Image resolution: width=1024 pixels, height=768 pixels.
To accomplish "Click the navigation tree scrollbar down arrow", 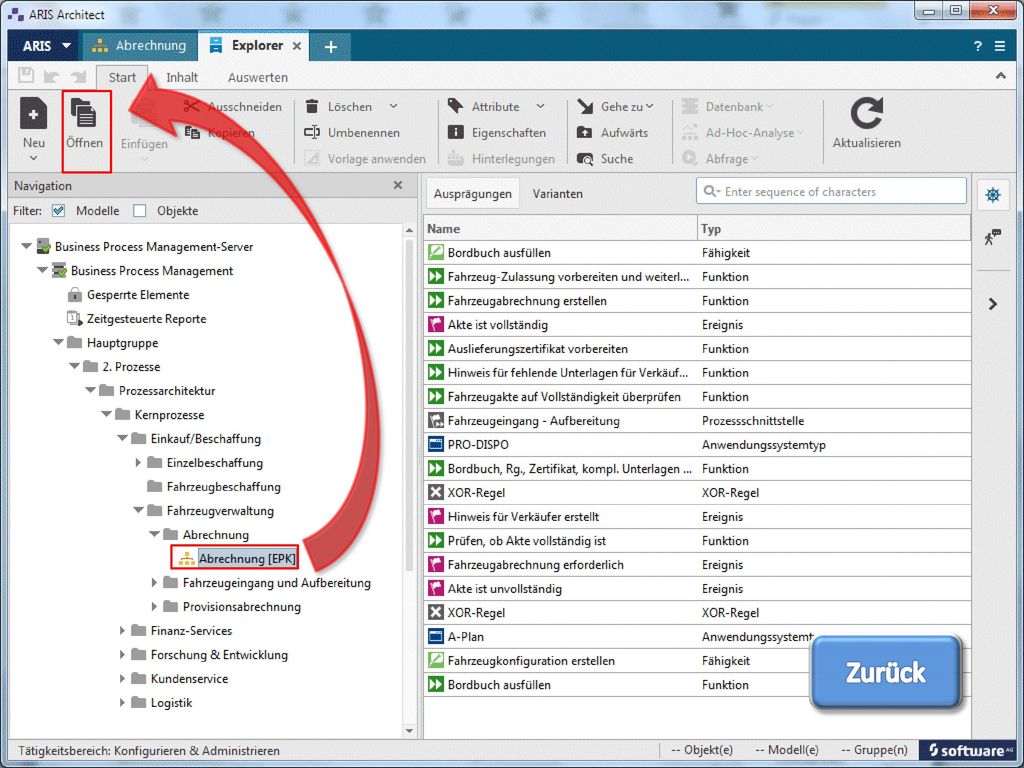I will 409,731.
